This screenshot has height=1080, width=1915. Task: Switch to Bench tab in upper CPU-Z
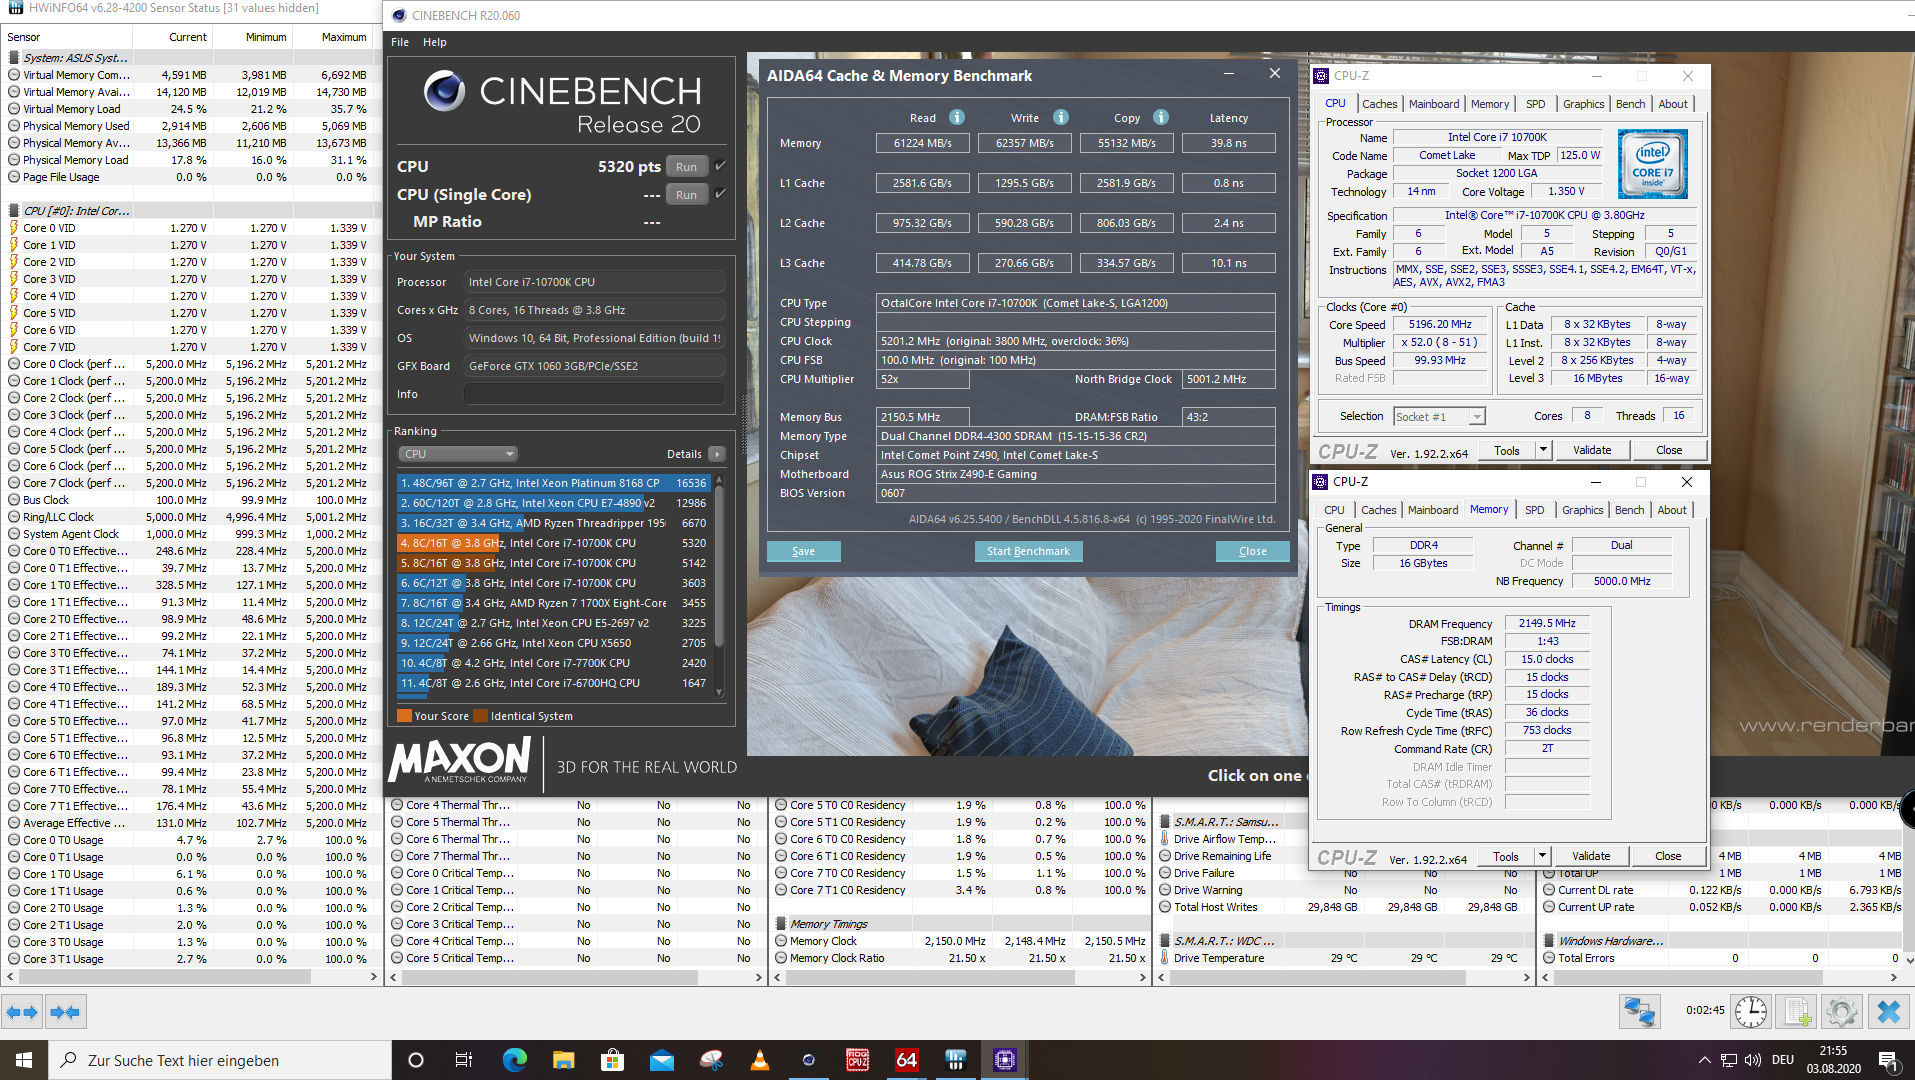[1630, 104]
